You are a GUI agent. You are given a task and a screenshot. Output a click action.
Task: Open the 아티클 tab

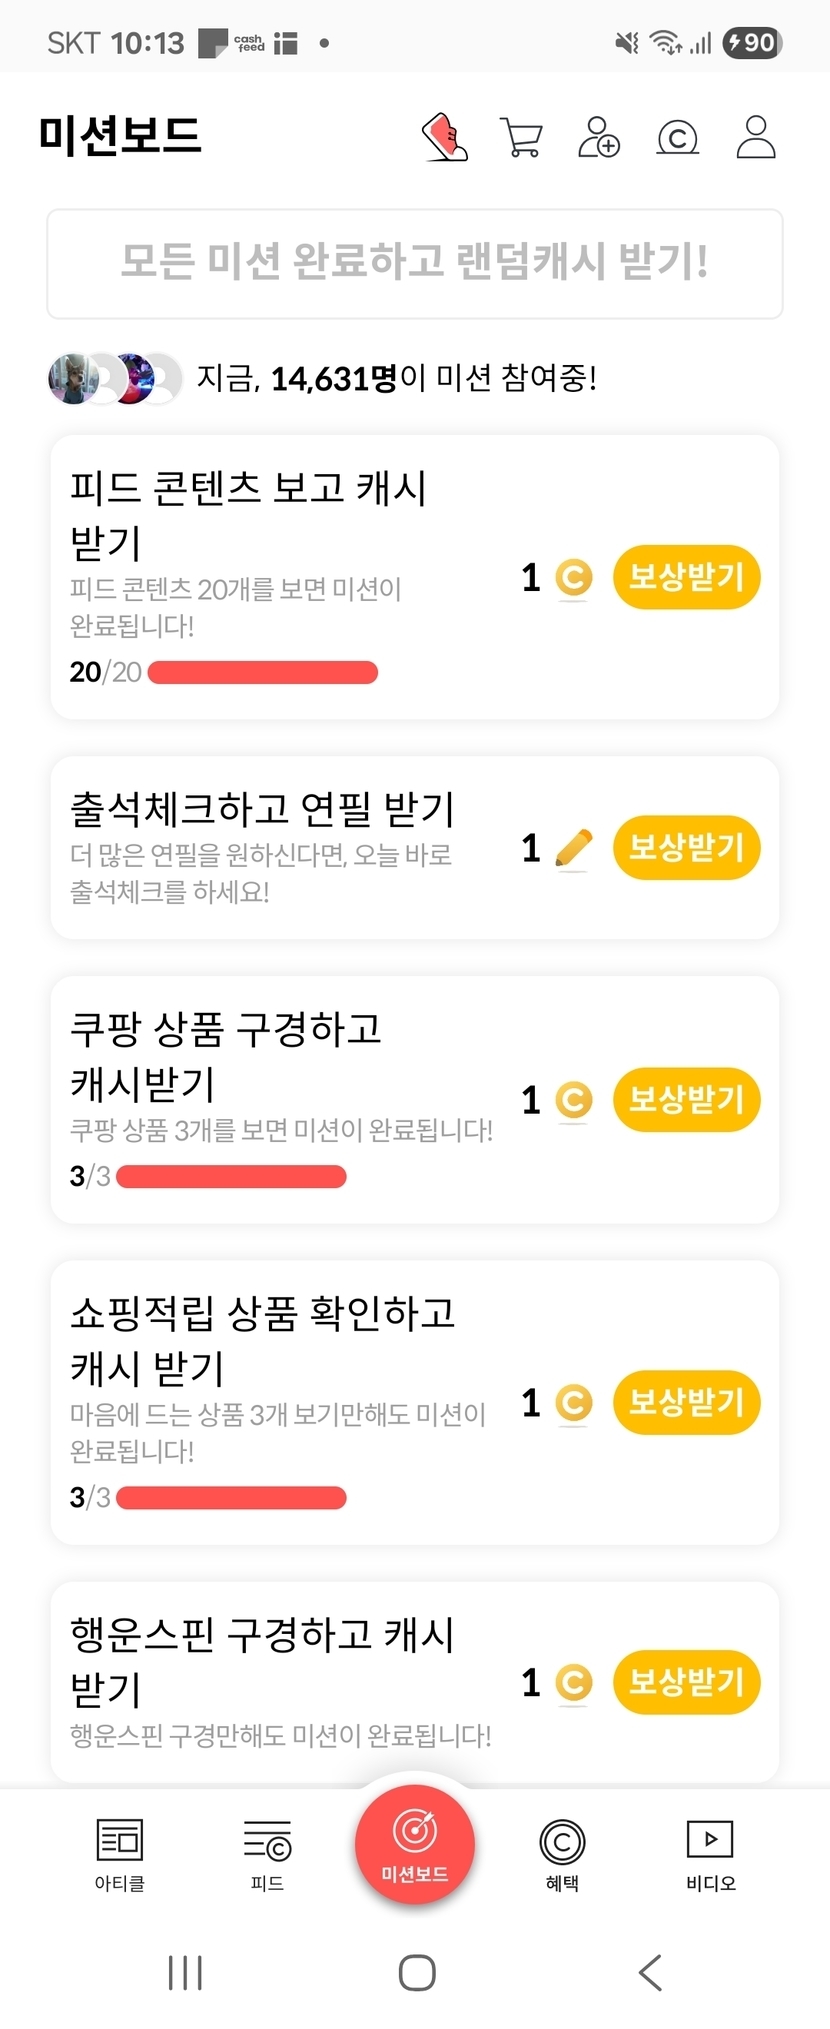tap(120, 1853)
